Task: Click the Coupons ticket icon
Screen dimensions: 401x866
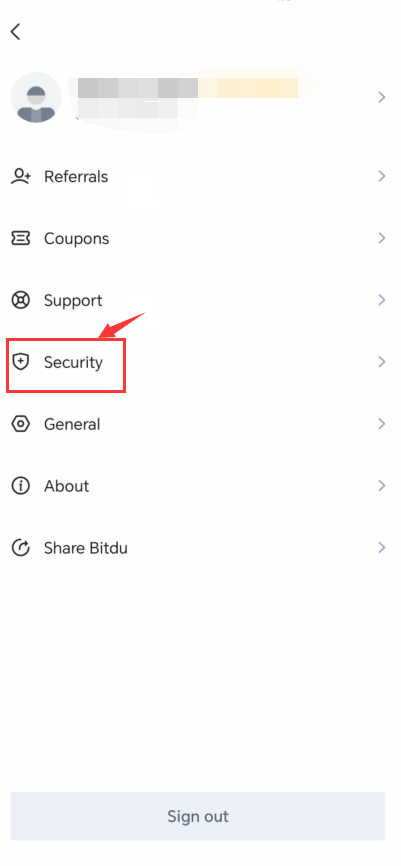Action: point(20,239)
